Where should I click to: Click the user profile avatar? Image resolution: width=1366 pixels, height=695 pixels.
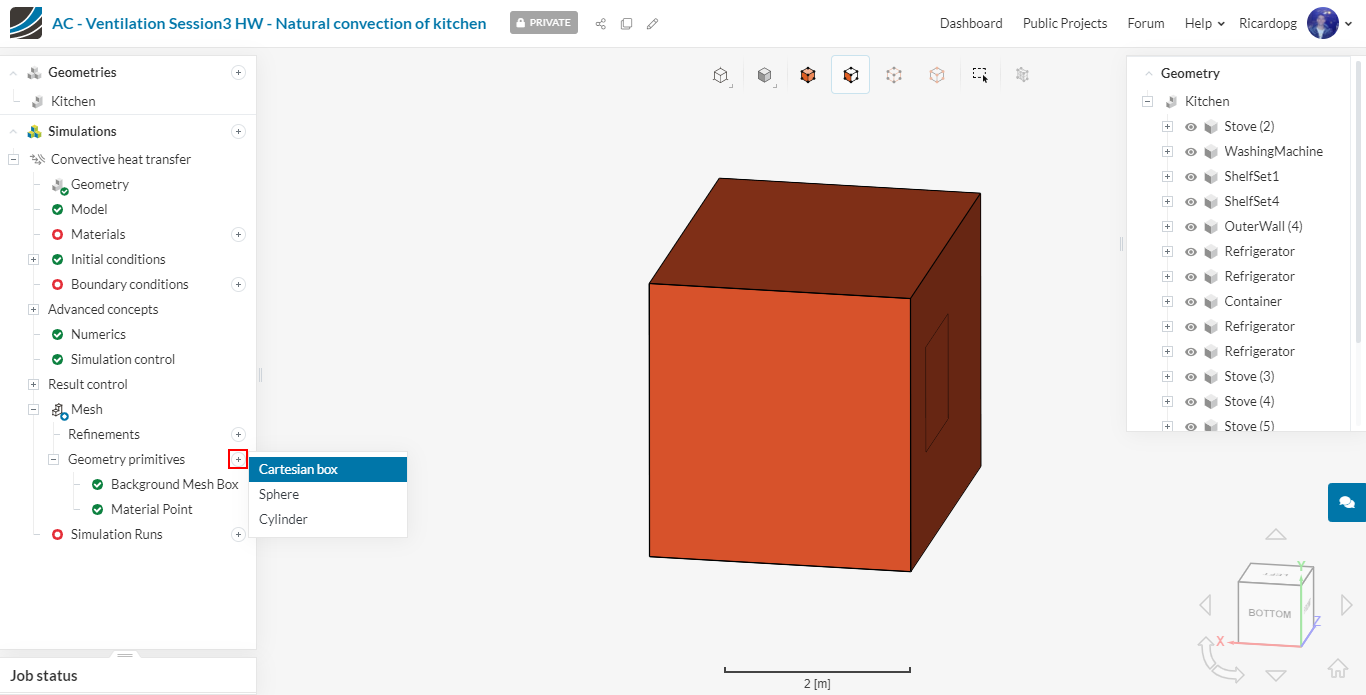[x=1322, y=23]
